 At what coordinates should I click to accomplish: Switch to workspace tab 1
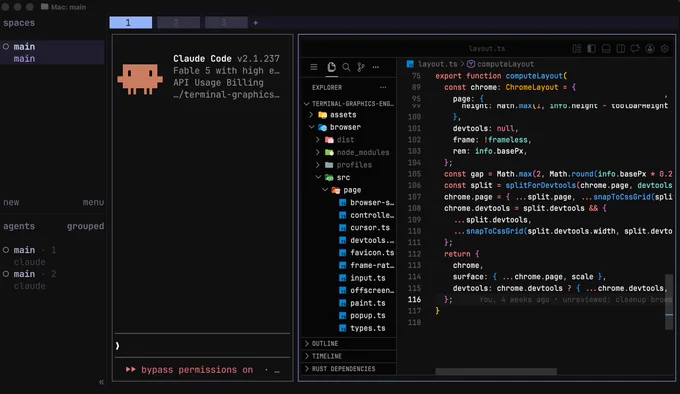pyautogui.click(x=131, y=23)
